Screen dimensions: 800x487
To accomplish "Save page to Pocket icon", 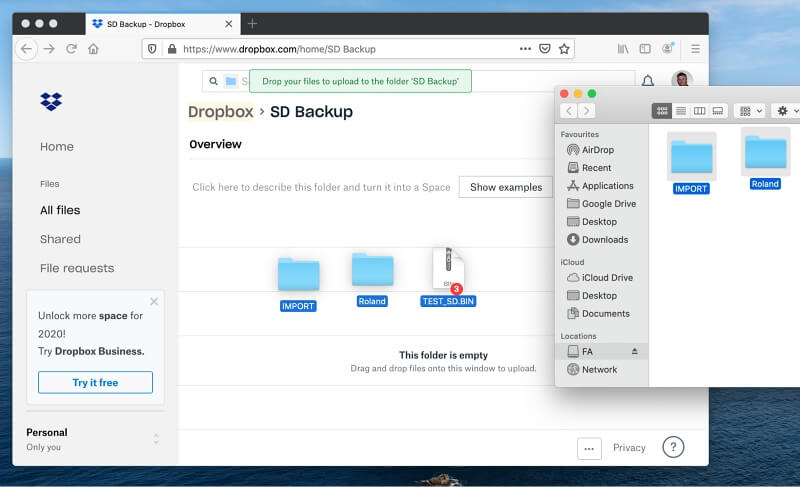I will pyautogui.click(x=545, y=49).
